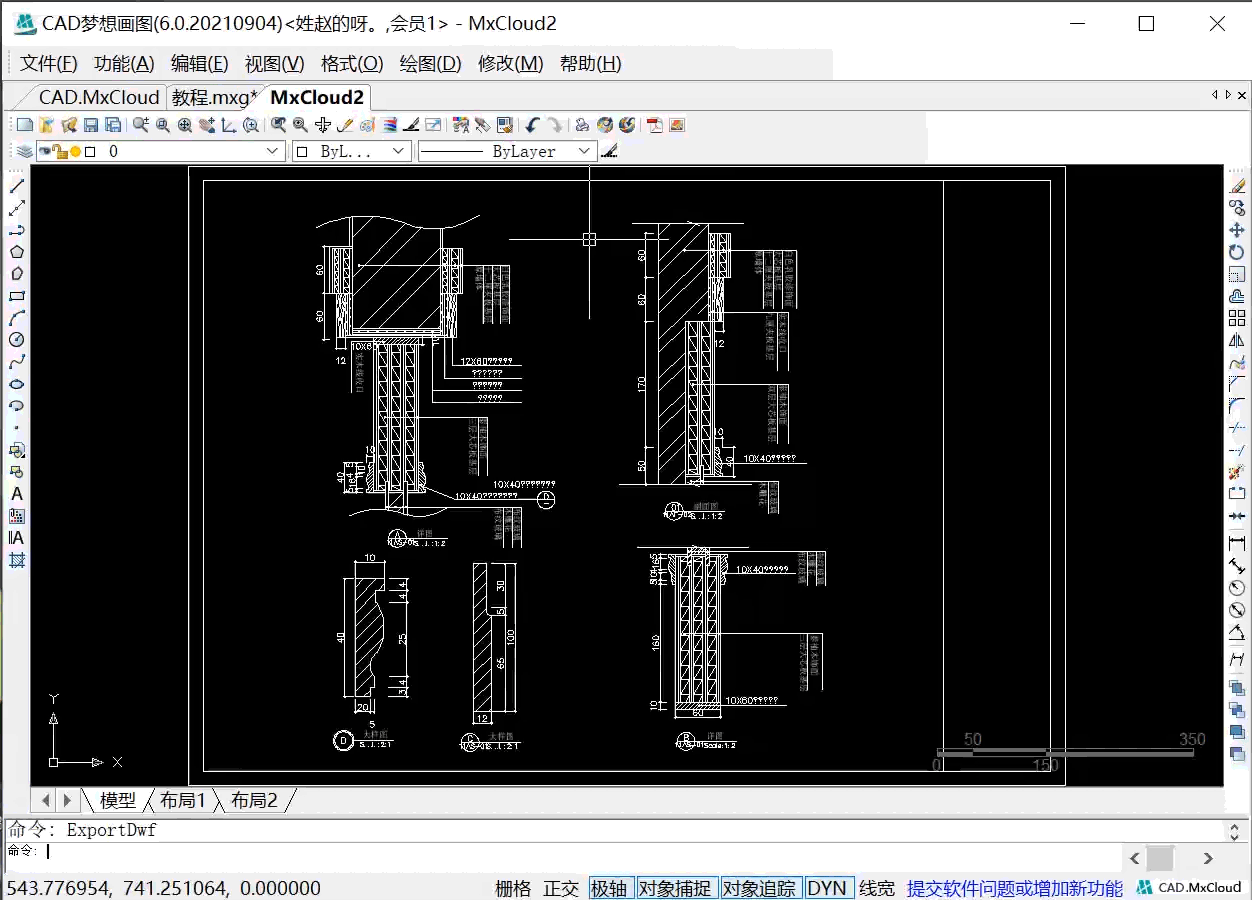Image resolution: width=1252 pixels, height=900 pixels.
Task: Toggle 对象捕捉 object snap
Action: pos(675,888)
